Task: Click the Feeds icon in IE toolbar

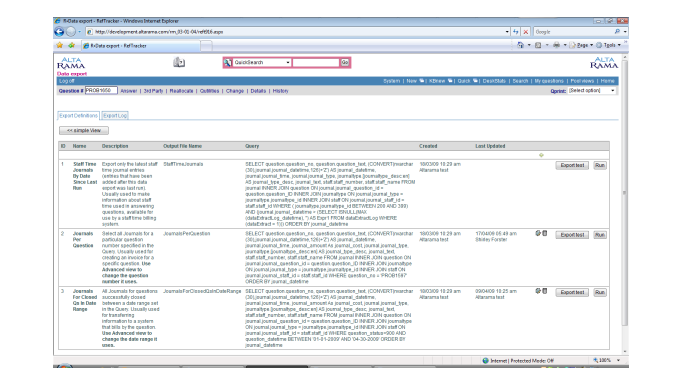Action: point(538,45)
